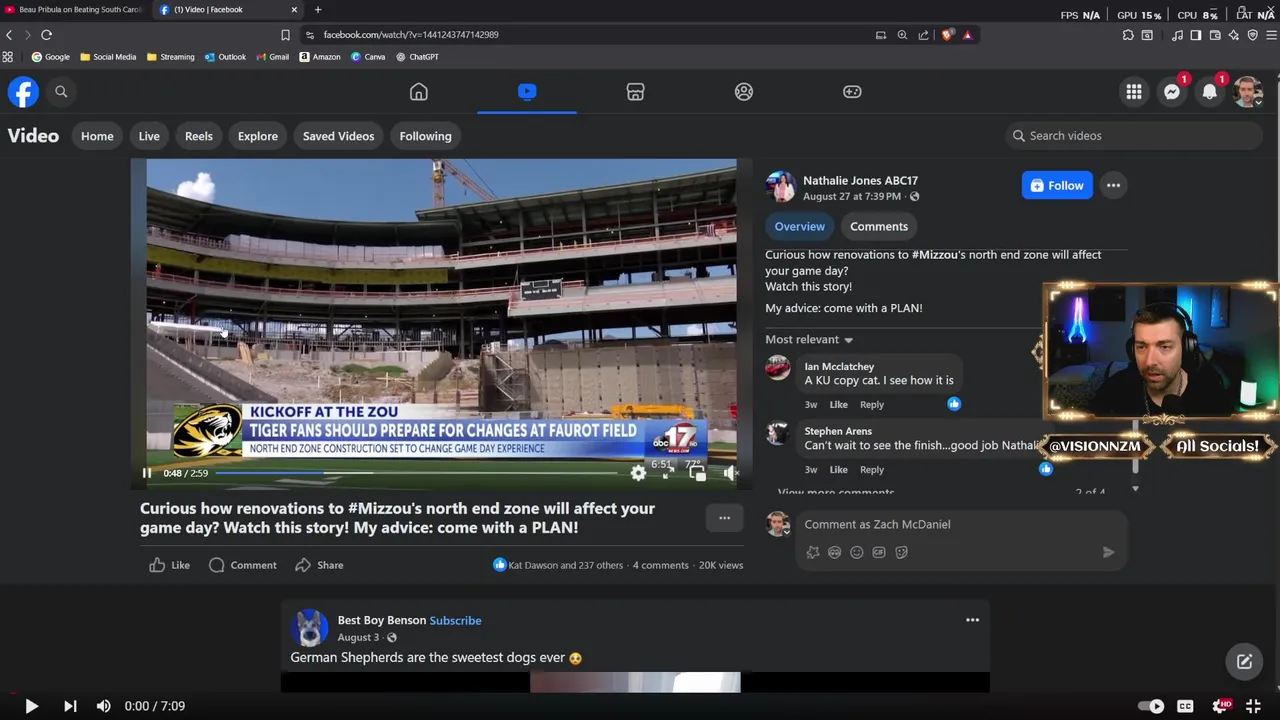Image resolution: width=1280 pixels, height=720 pixels.
Task: Switch to the Overview tab
Action: click(x=800, y=226)
